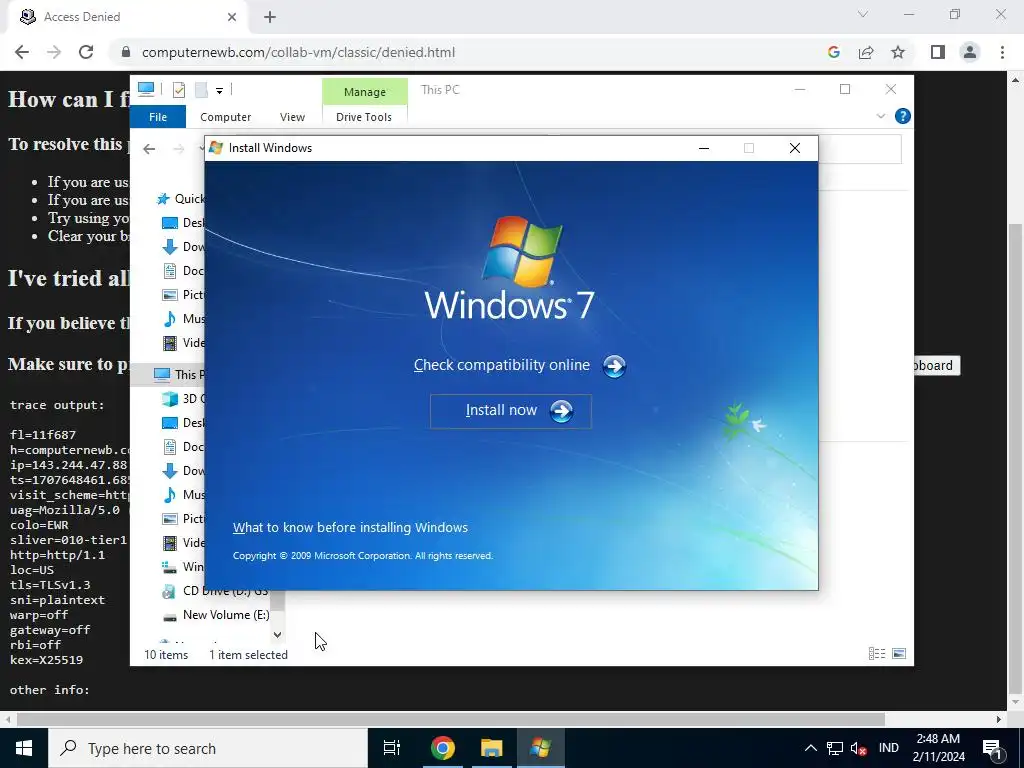Click the New folder quick access icon

coord(201,90)
